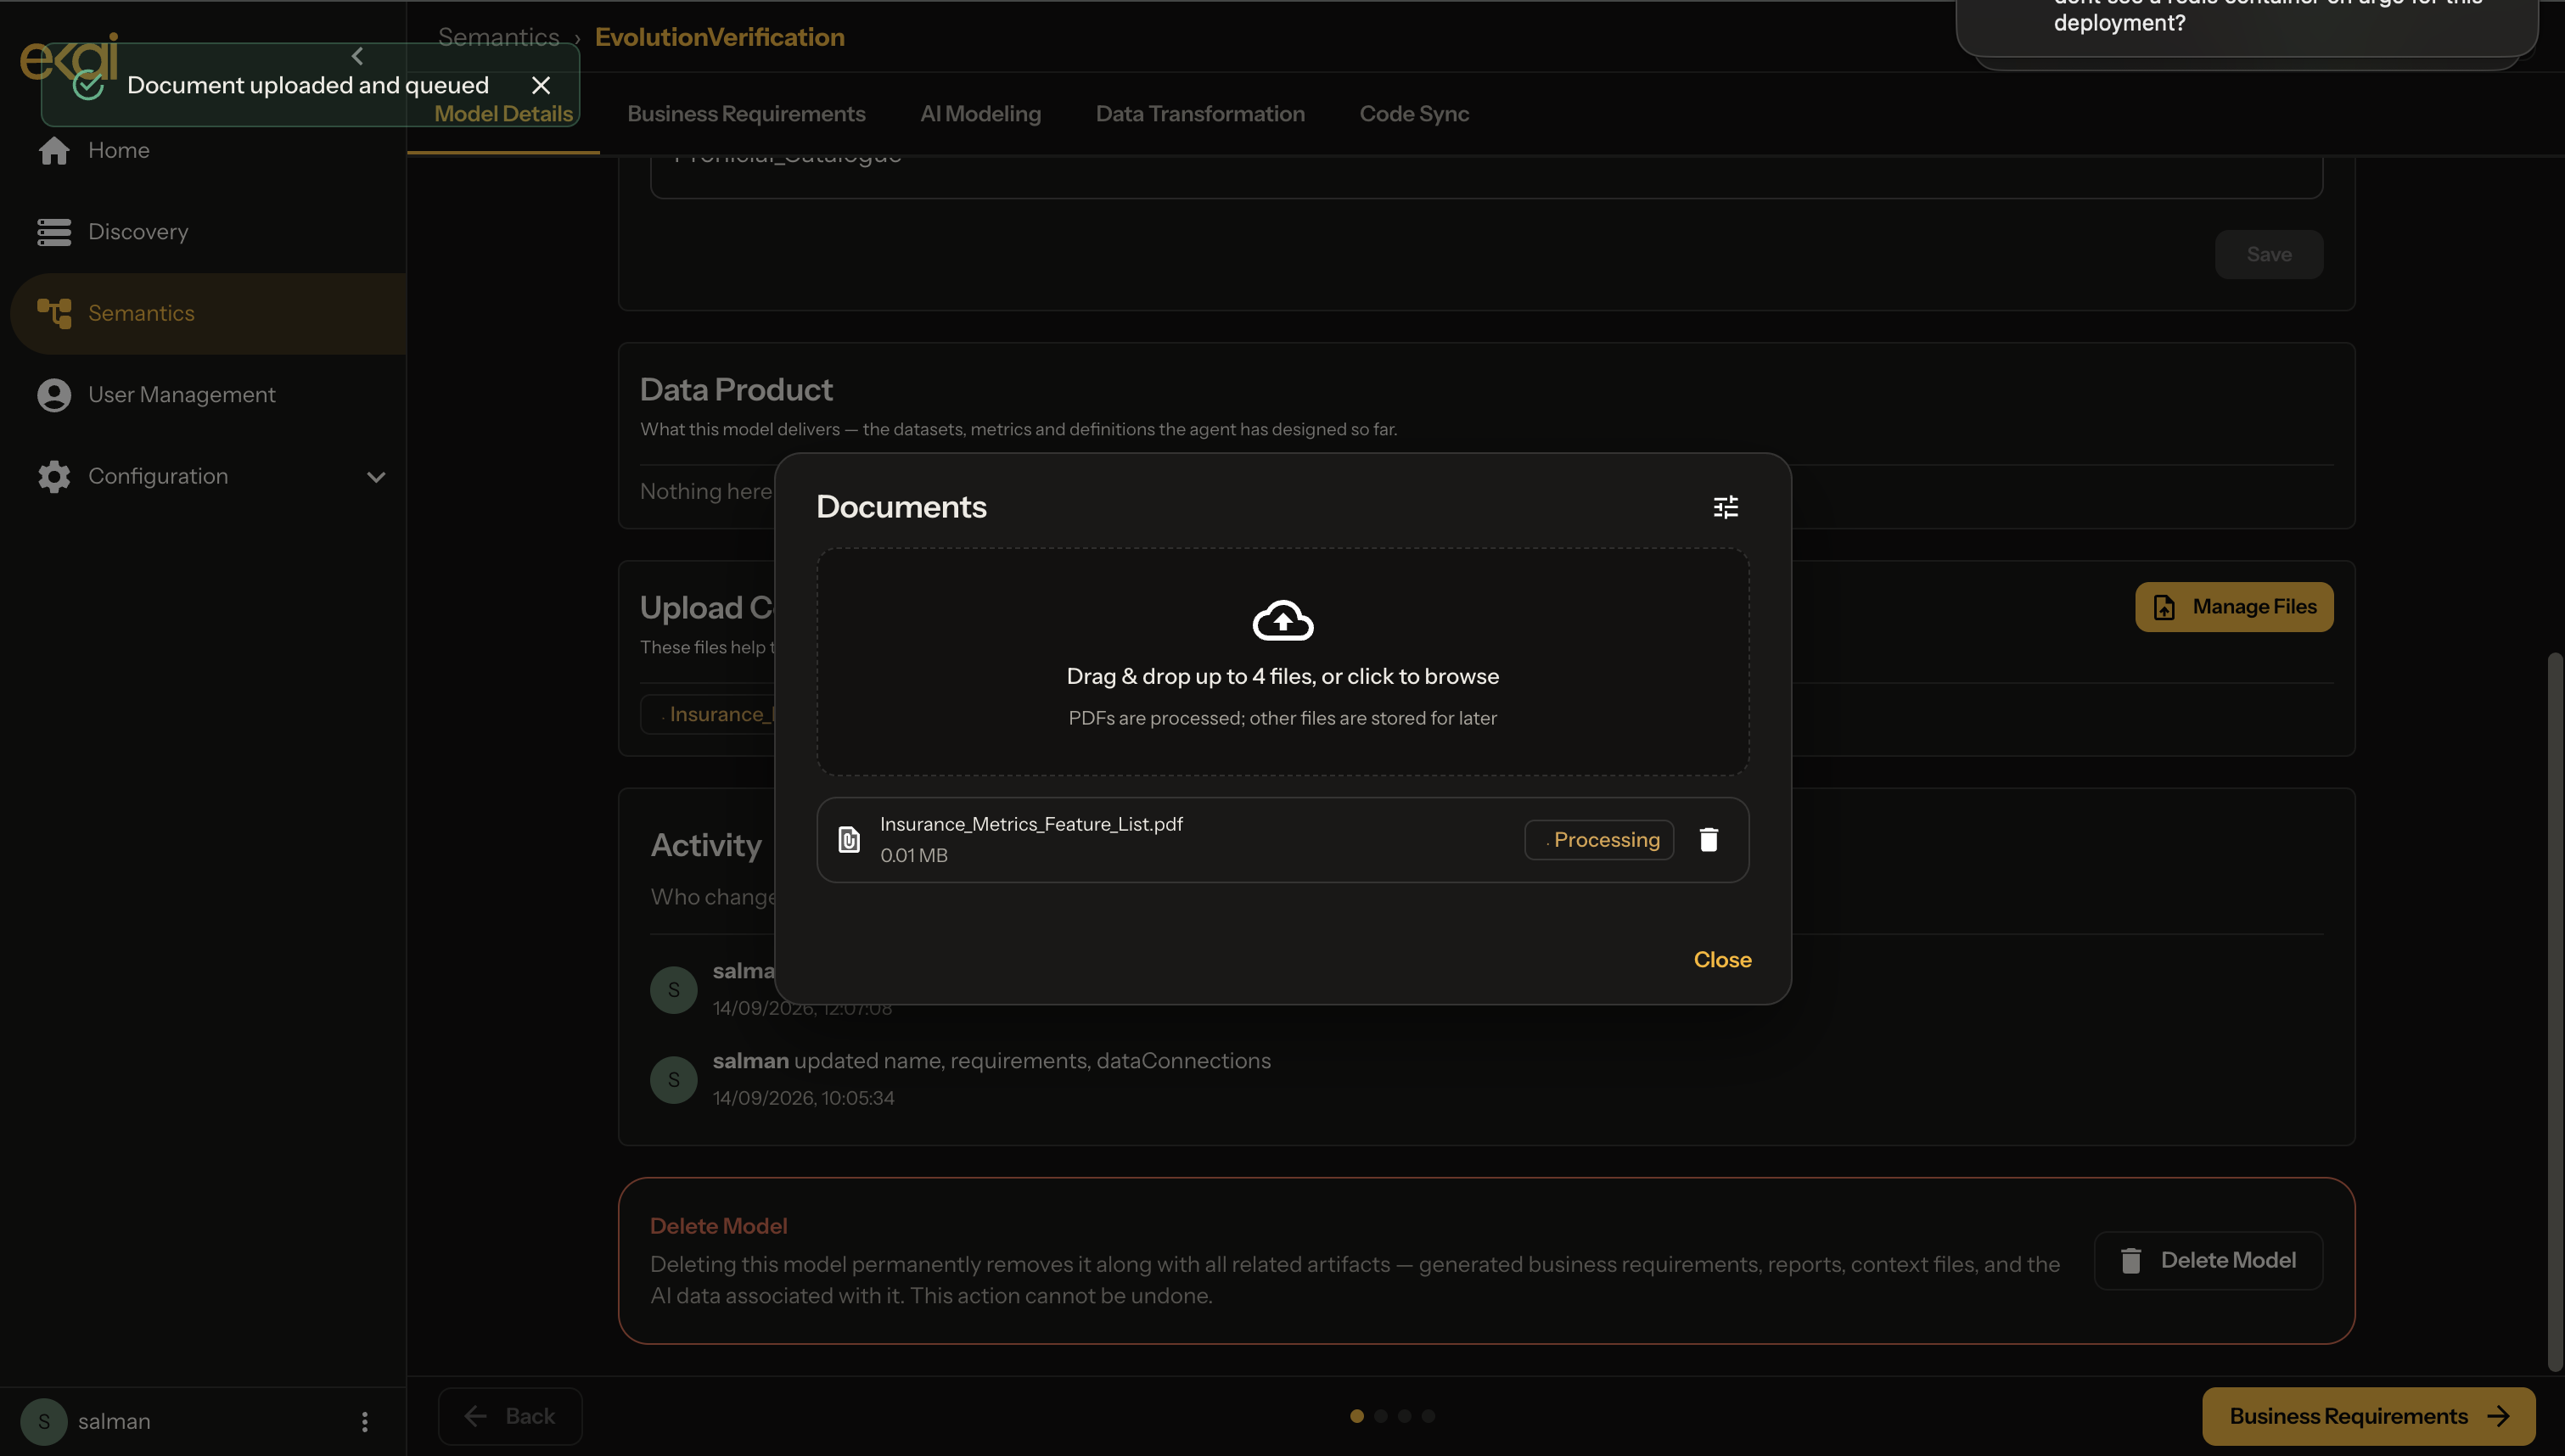The image size is (2565, 1456).
Task: Click the PDF file icon beside Insurance_Metrics_Feature_List
Action: (849, 840)
